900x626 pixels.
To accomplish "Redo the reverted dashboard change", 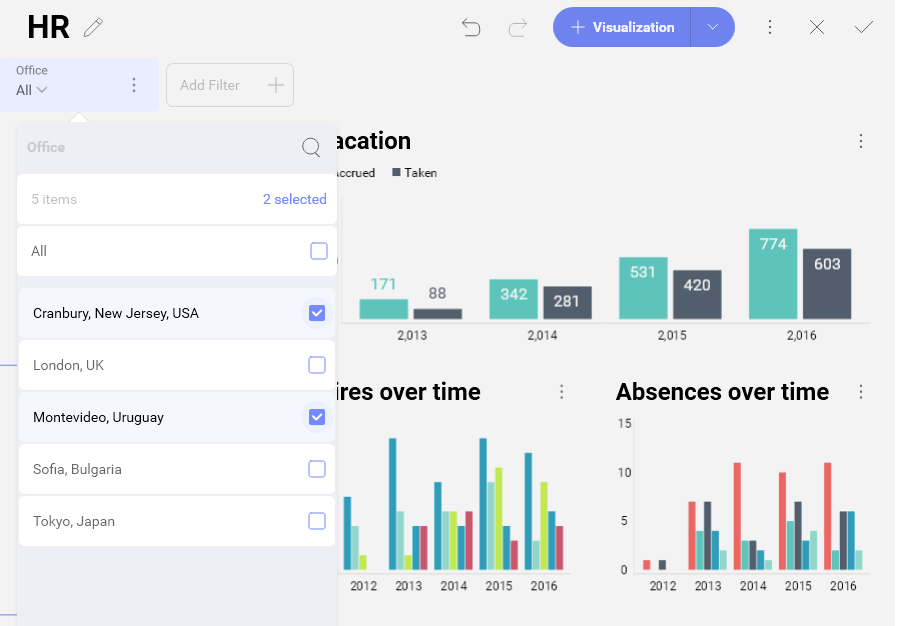I will [517, 28].
